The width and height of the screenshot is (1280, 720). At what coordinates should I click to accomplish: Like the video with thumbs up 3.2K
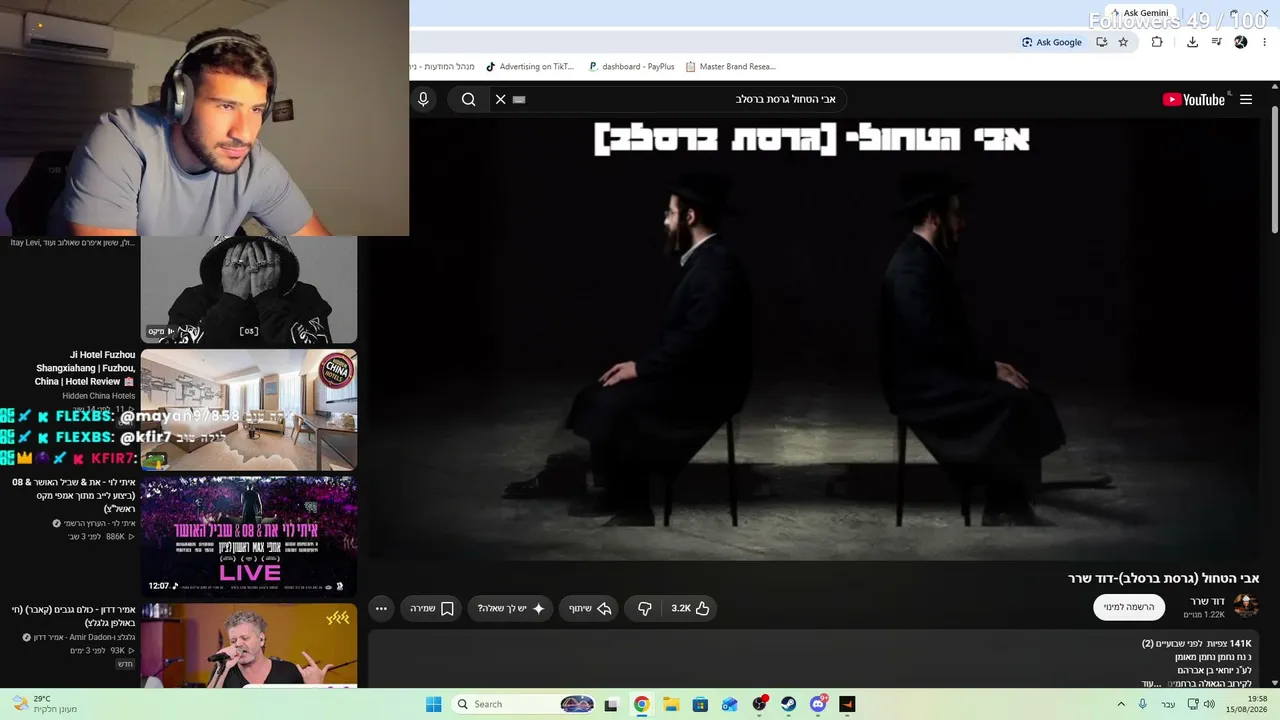pos(691,608)
